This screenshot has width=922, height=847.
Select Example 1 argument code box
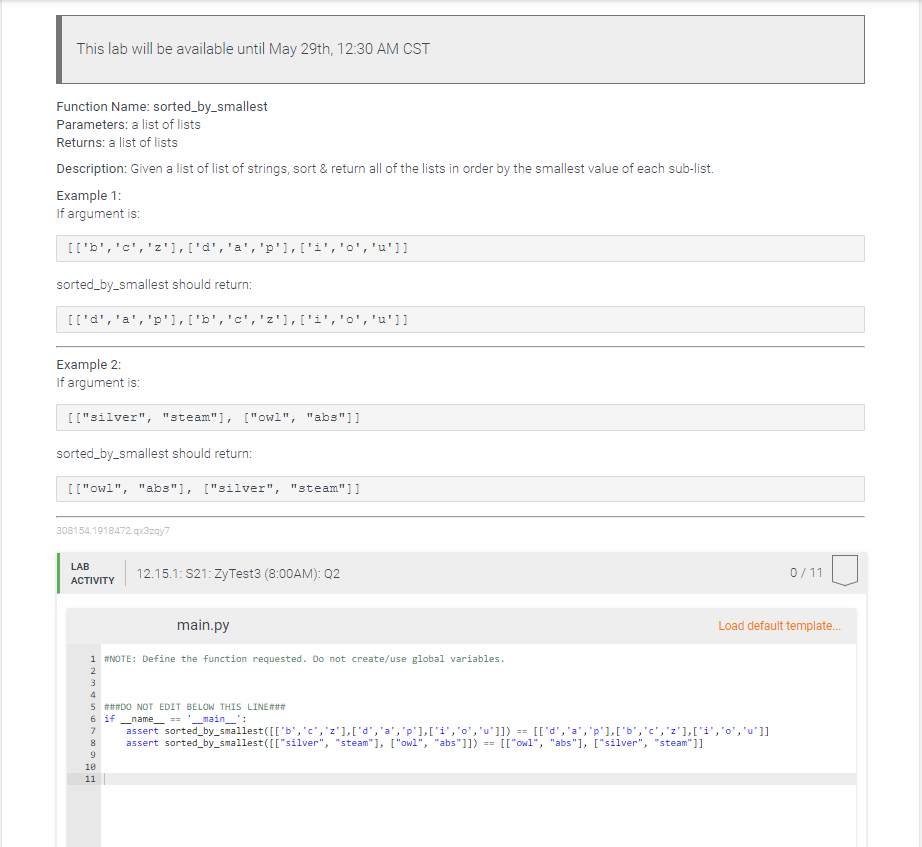(x=460, y=247)
